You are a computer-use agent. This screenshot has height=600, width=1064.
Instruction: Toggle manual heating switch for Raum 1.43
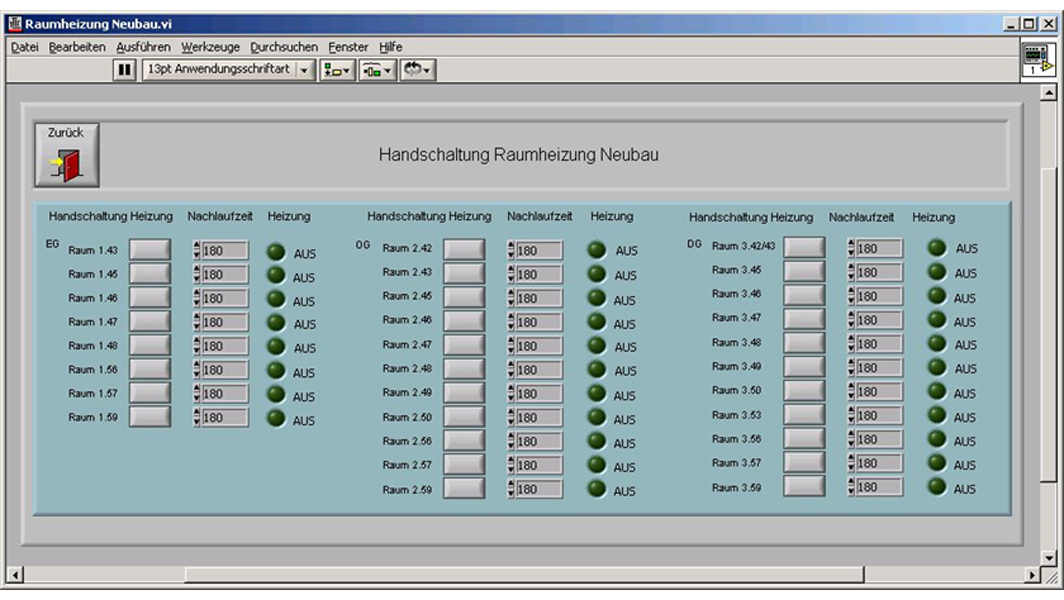coord(149,249)
